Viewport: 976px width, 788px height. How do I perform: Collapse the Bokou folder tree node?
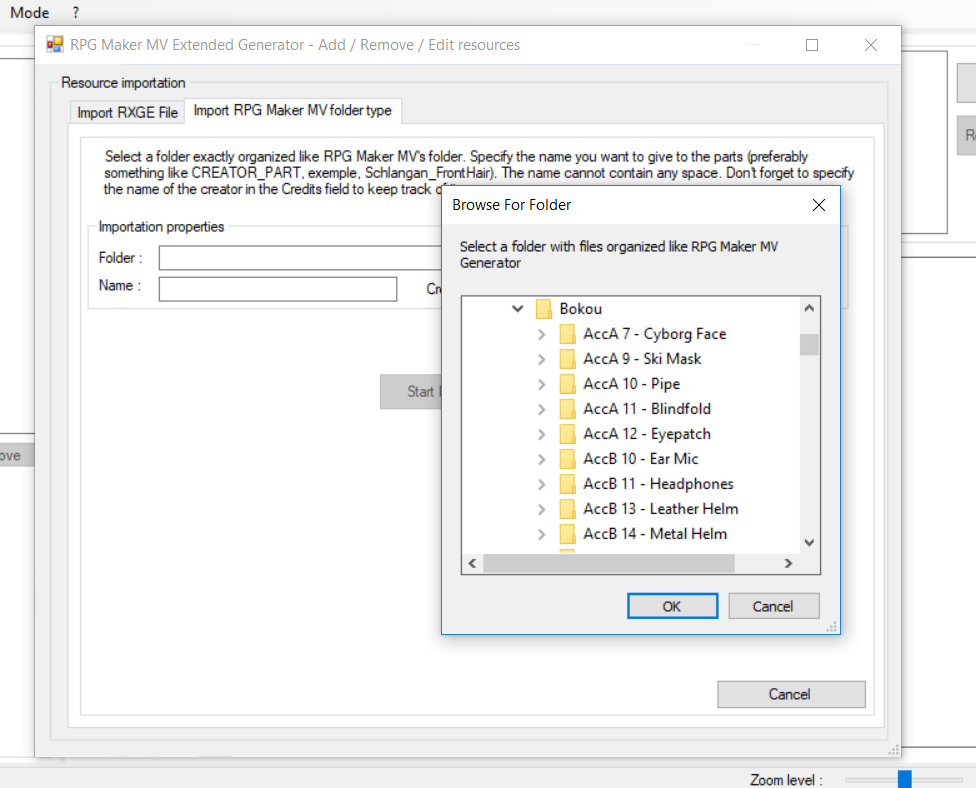click(x=517, y=309)
